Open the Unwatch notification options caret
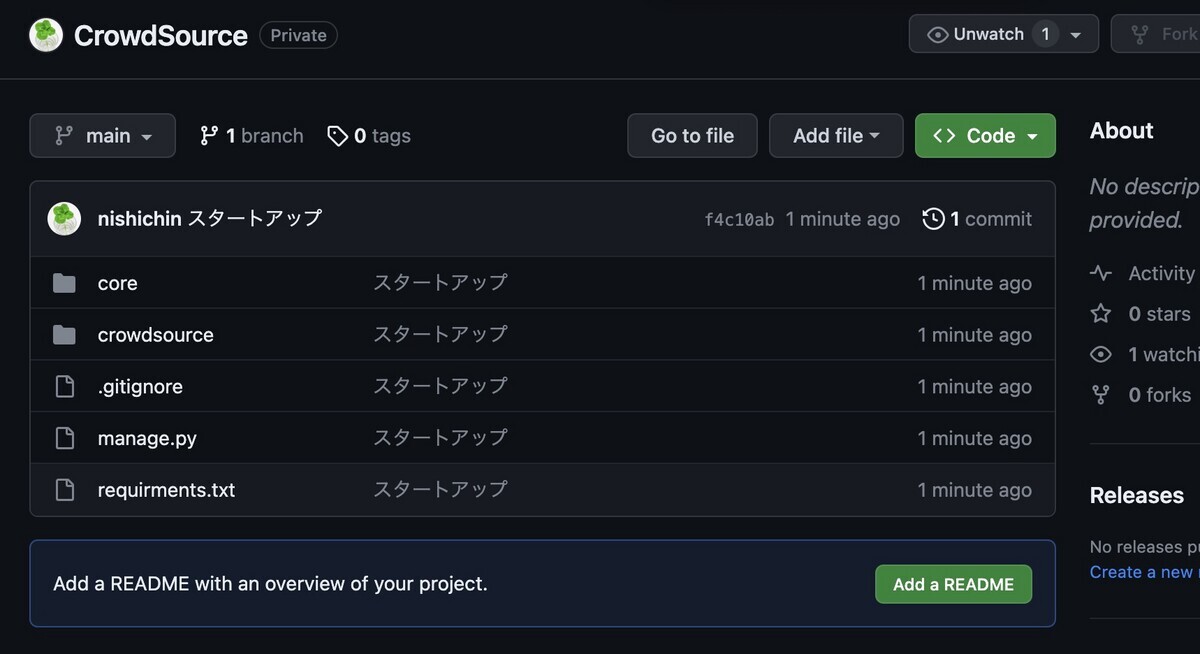The image size is (1200, 654). click(x=1076, y=33)
